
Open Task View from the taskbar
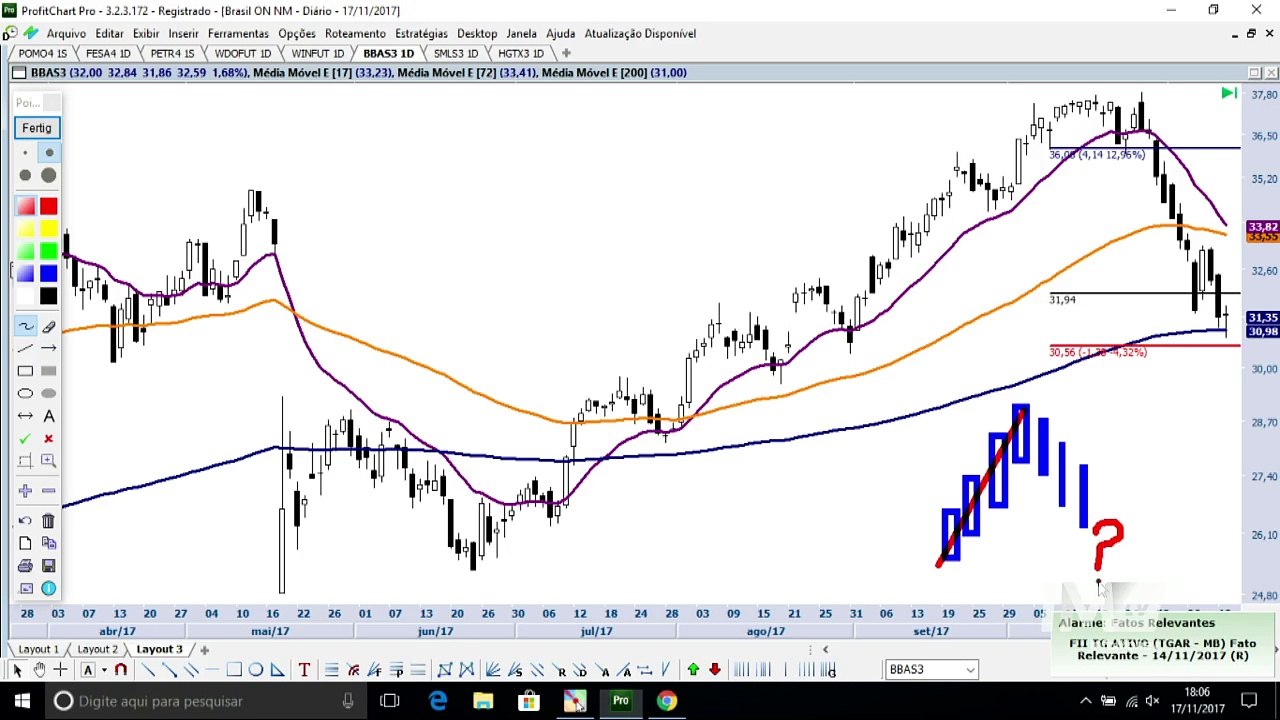pos(390,701)
